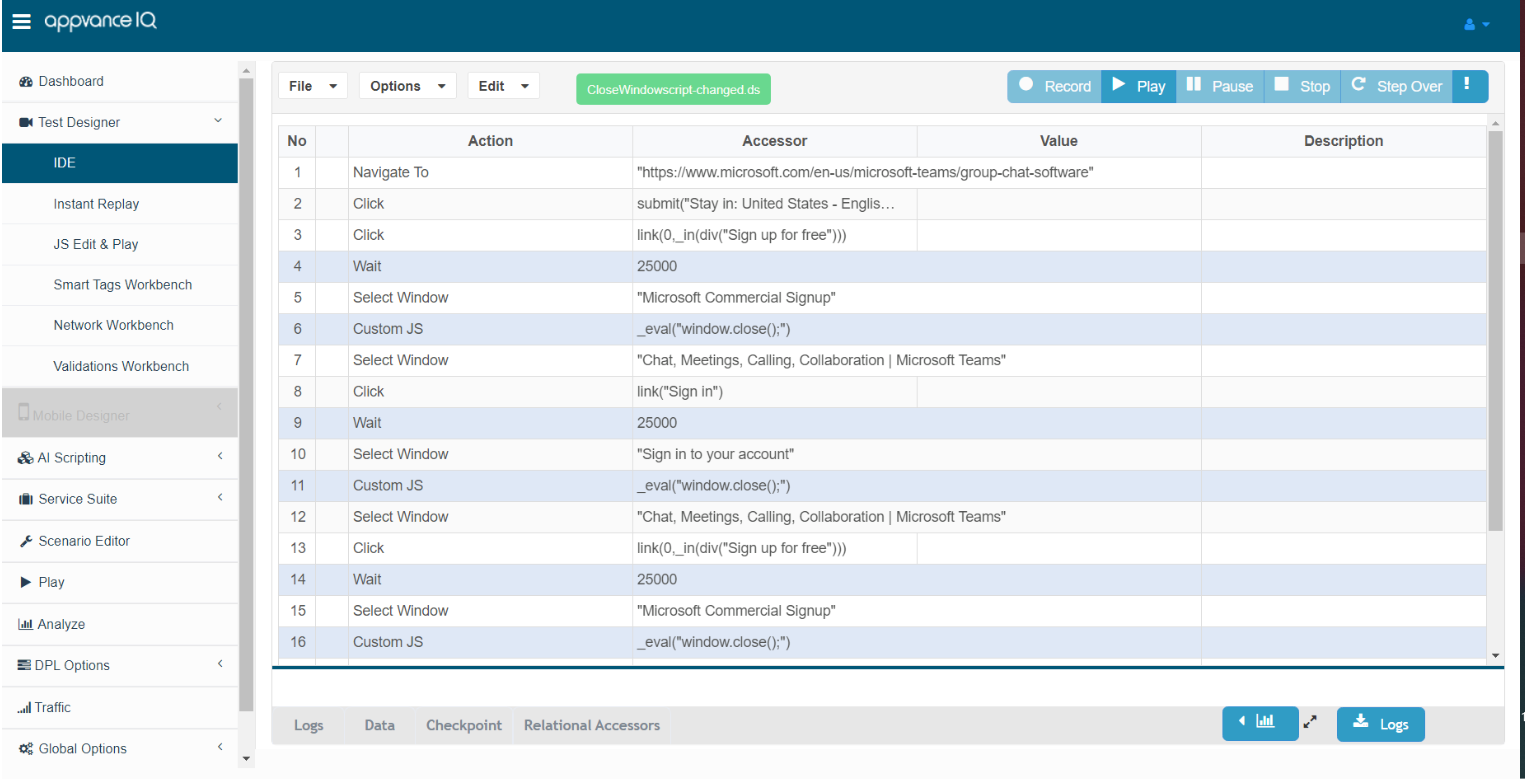This screenshot has height=779, width=1525.
Task: Switch to the Data tab
Action: [380, 725]
